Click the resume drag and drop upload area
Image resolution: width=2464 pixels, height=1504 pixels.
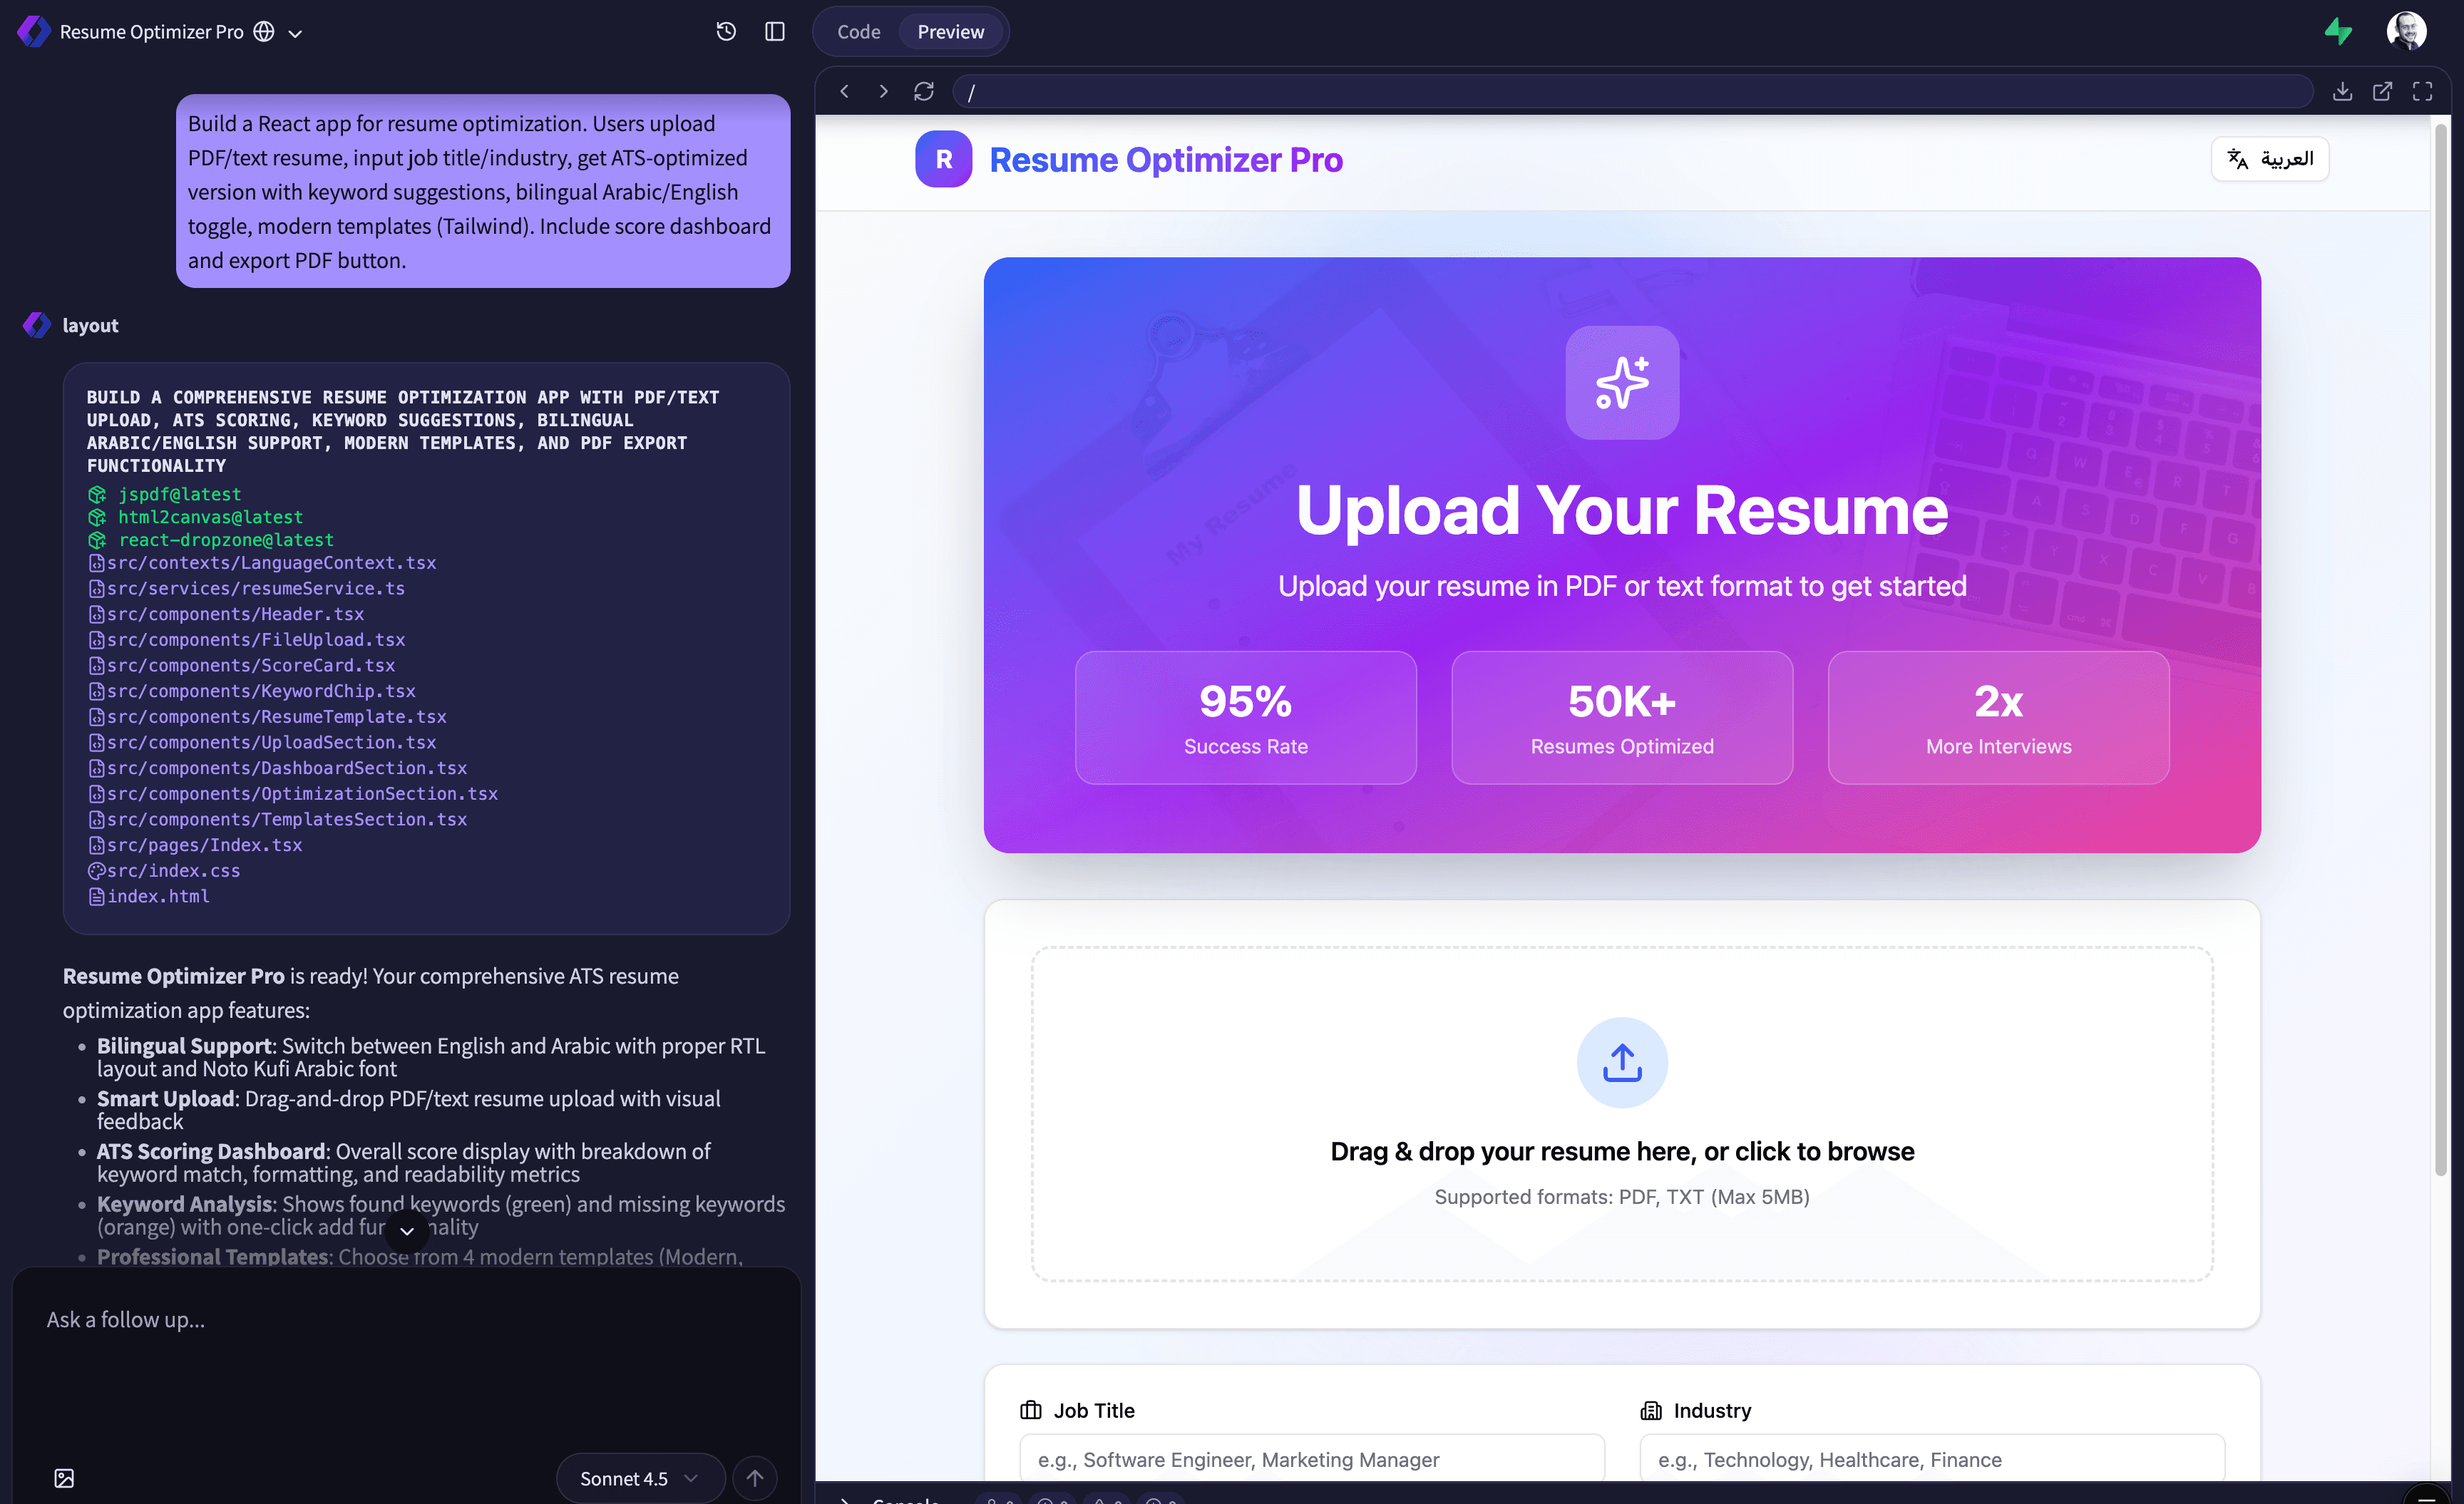pos(1621,1113)
